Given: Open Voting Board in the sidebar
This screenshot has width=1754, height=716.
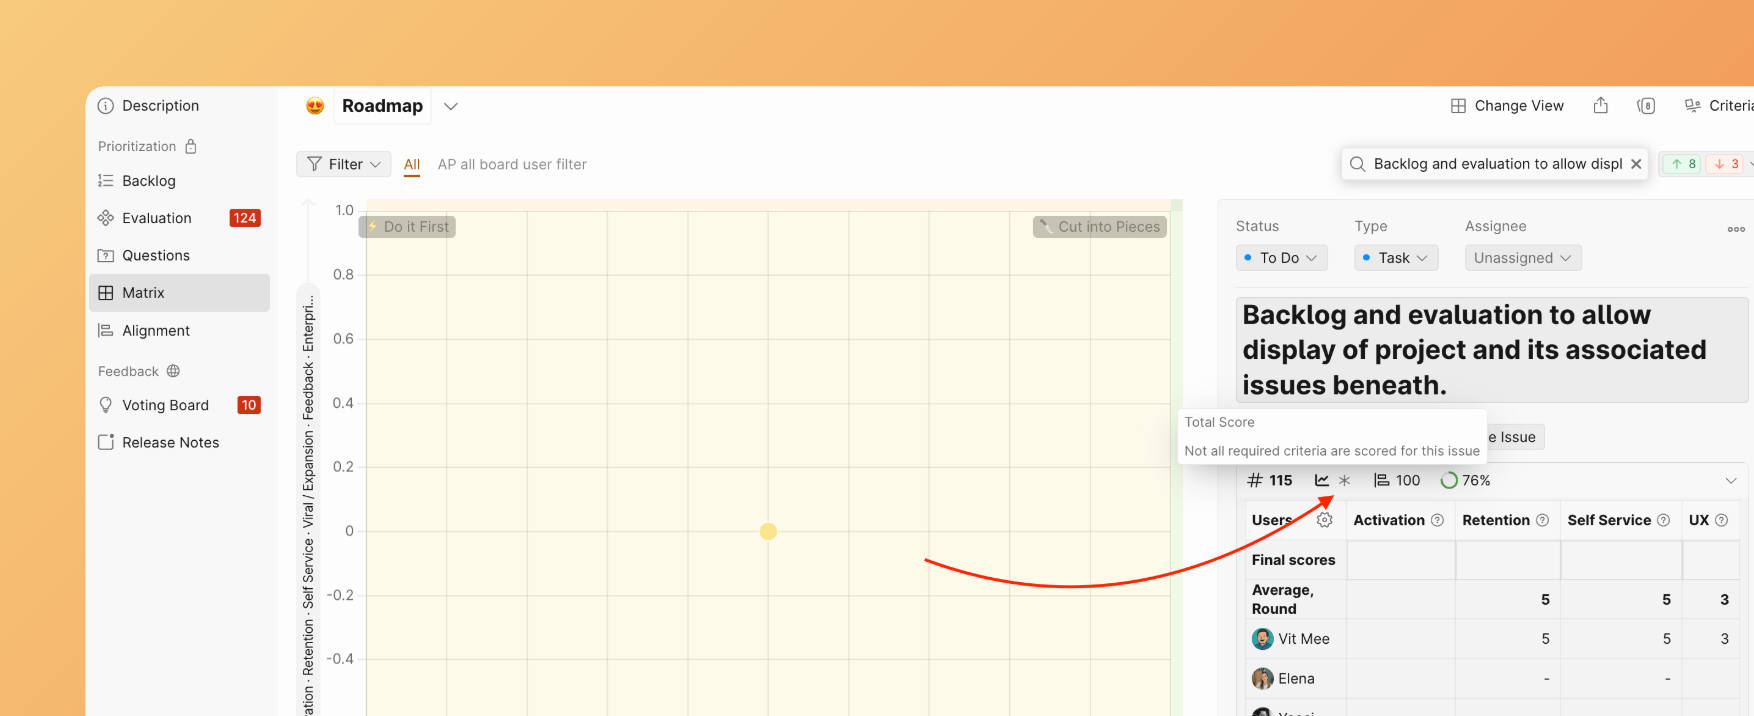Looking at the screenshot, I should [x=165, y=405].
